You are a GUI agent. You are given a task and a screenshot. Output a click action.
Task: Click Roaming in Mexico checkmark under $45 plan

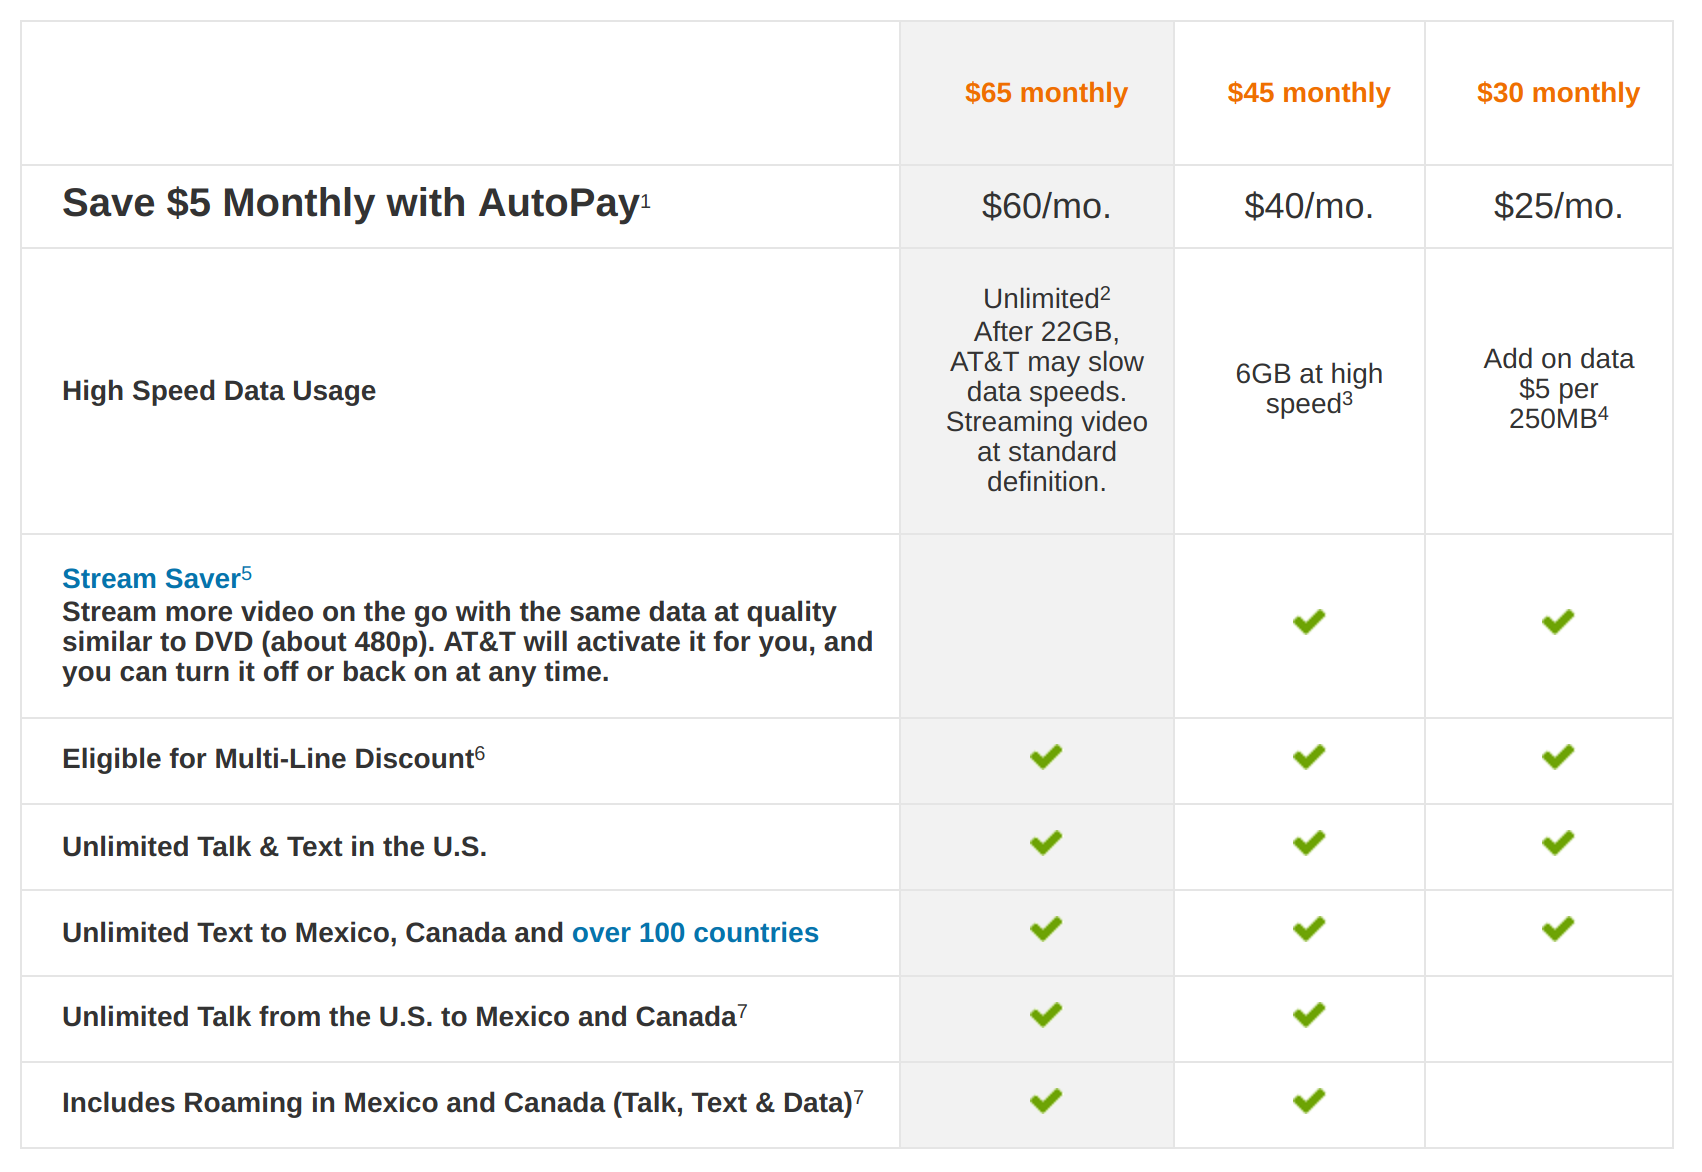[1308, 1101]
